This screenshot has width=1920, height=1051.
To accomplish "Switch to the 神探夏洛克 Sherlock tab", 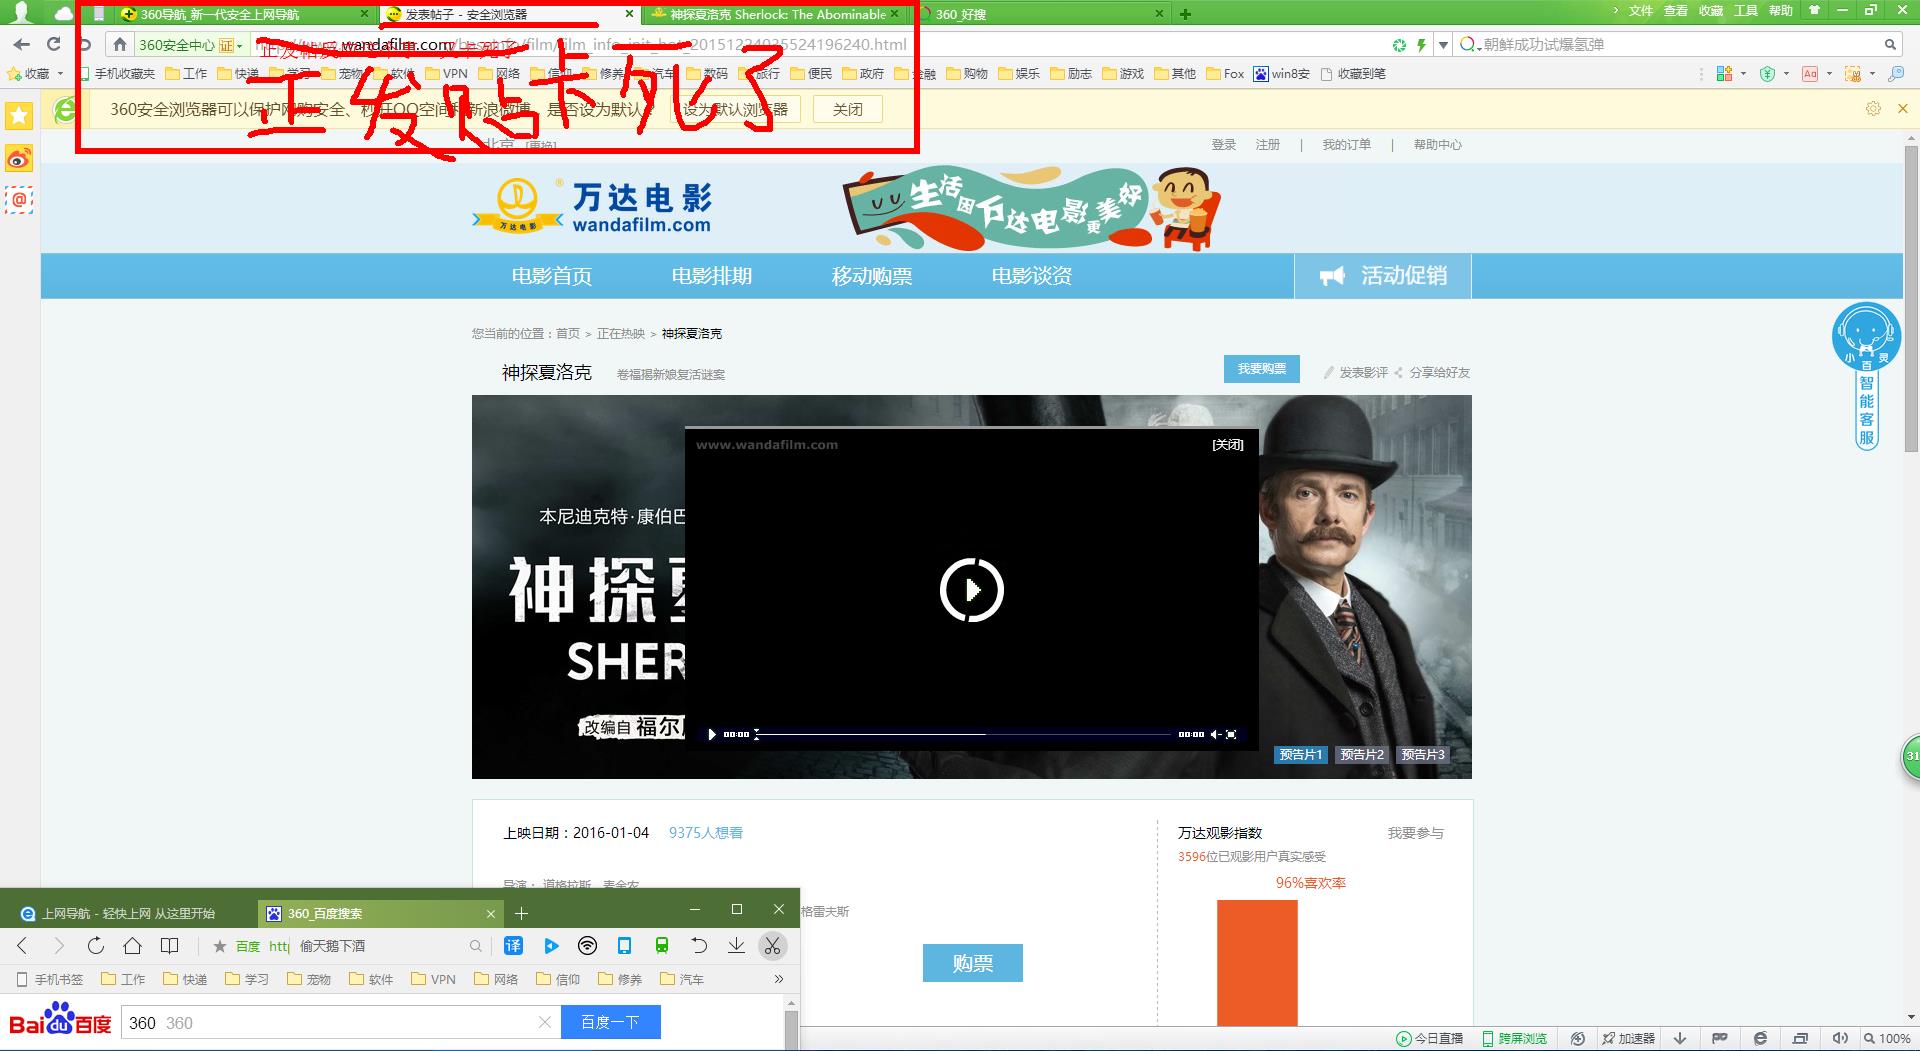I will click(x=775, y=14).
